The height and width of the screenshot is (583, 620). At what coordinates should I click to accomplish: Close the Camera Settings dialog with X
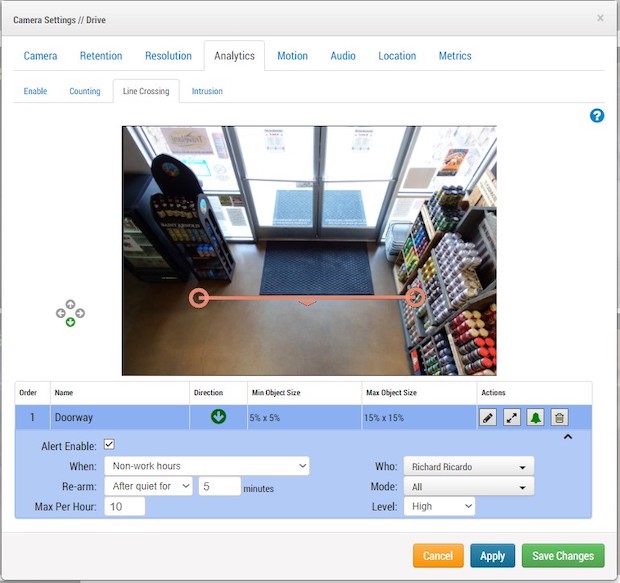600,18
